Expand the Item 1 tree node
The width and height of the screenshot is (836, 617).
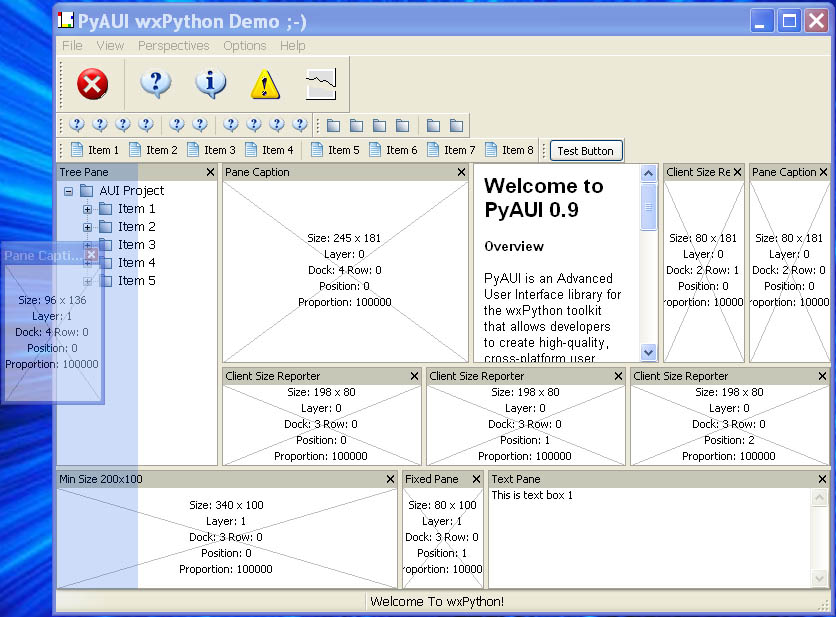[x=88, y=209]
